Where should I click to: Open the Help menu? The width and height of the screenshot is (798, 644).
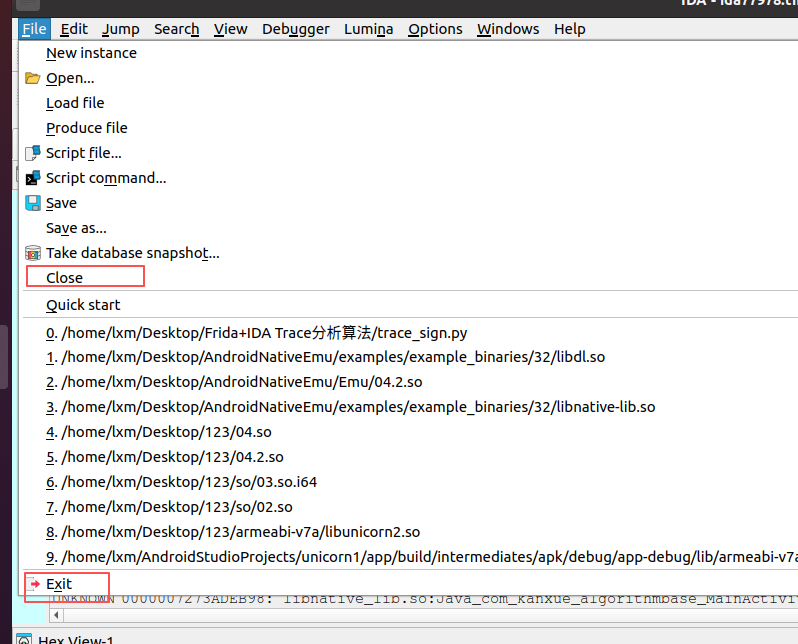point(569,29)
